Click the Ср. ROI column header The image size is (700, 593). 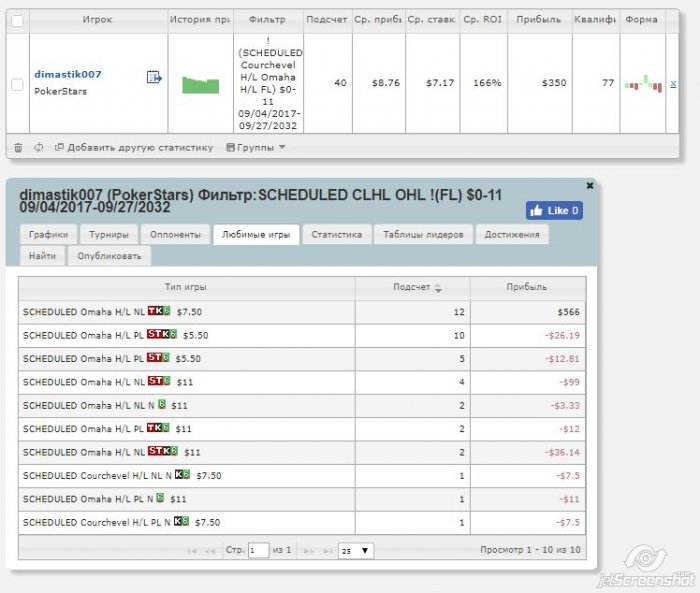483,20
